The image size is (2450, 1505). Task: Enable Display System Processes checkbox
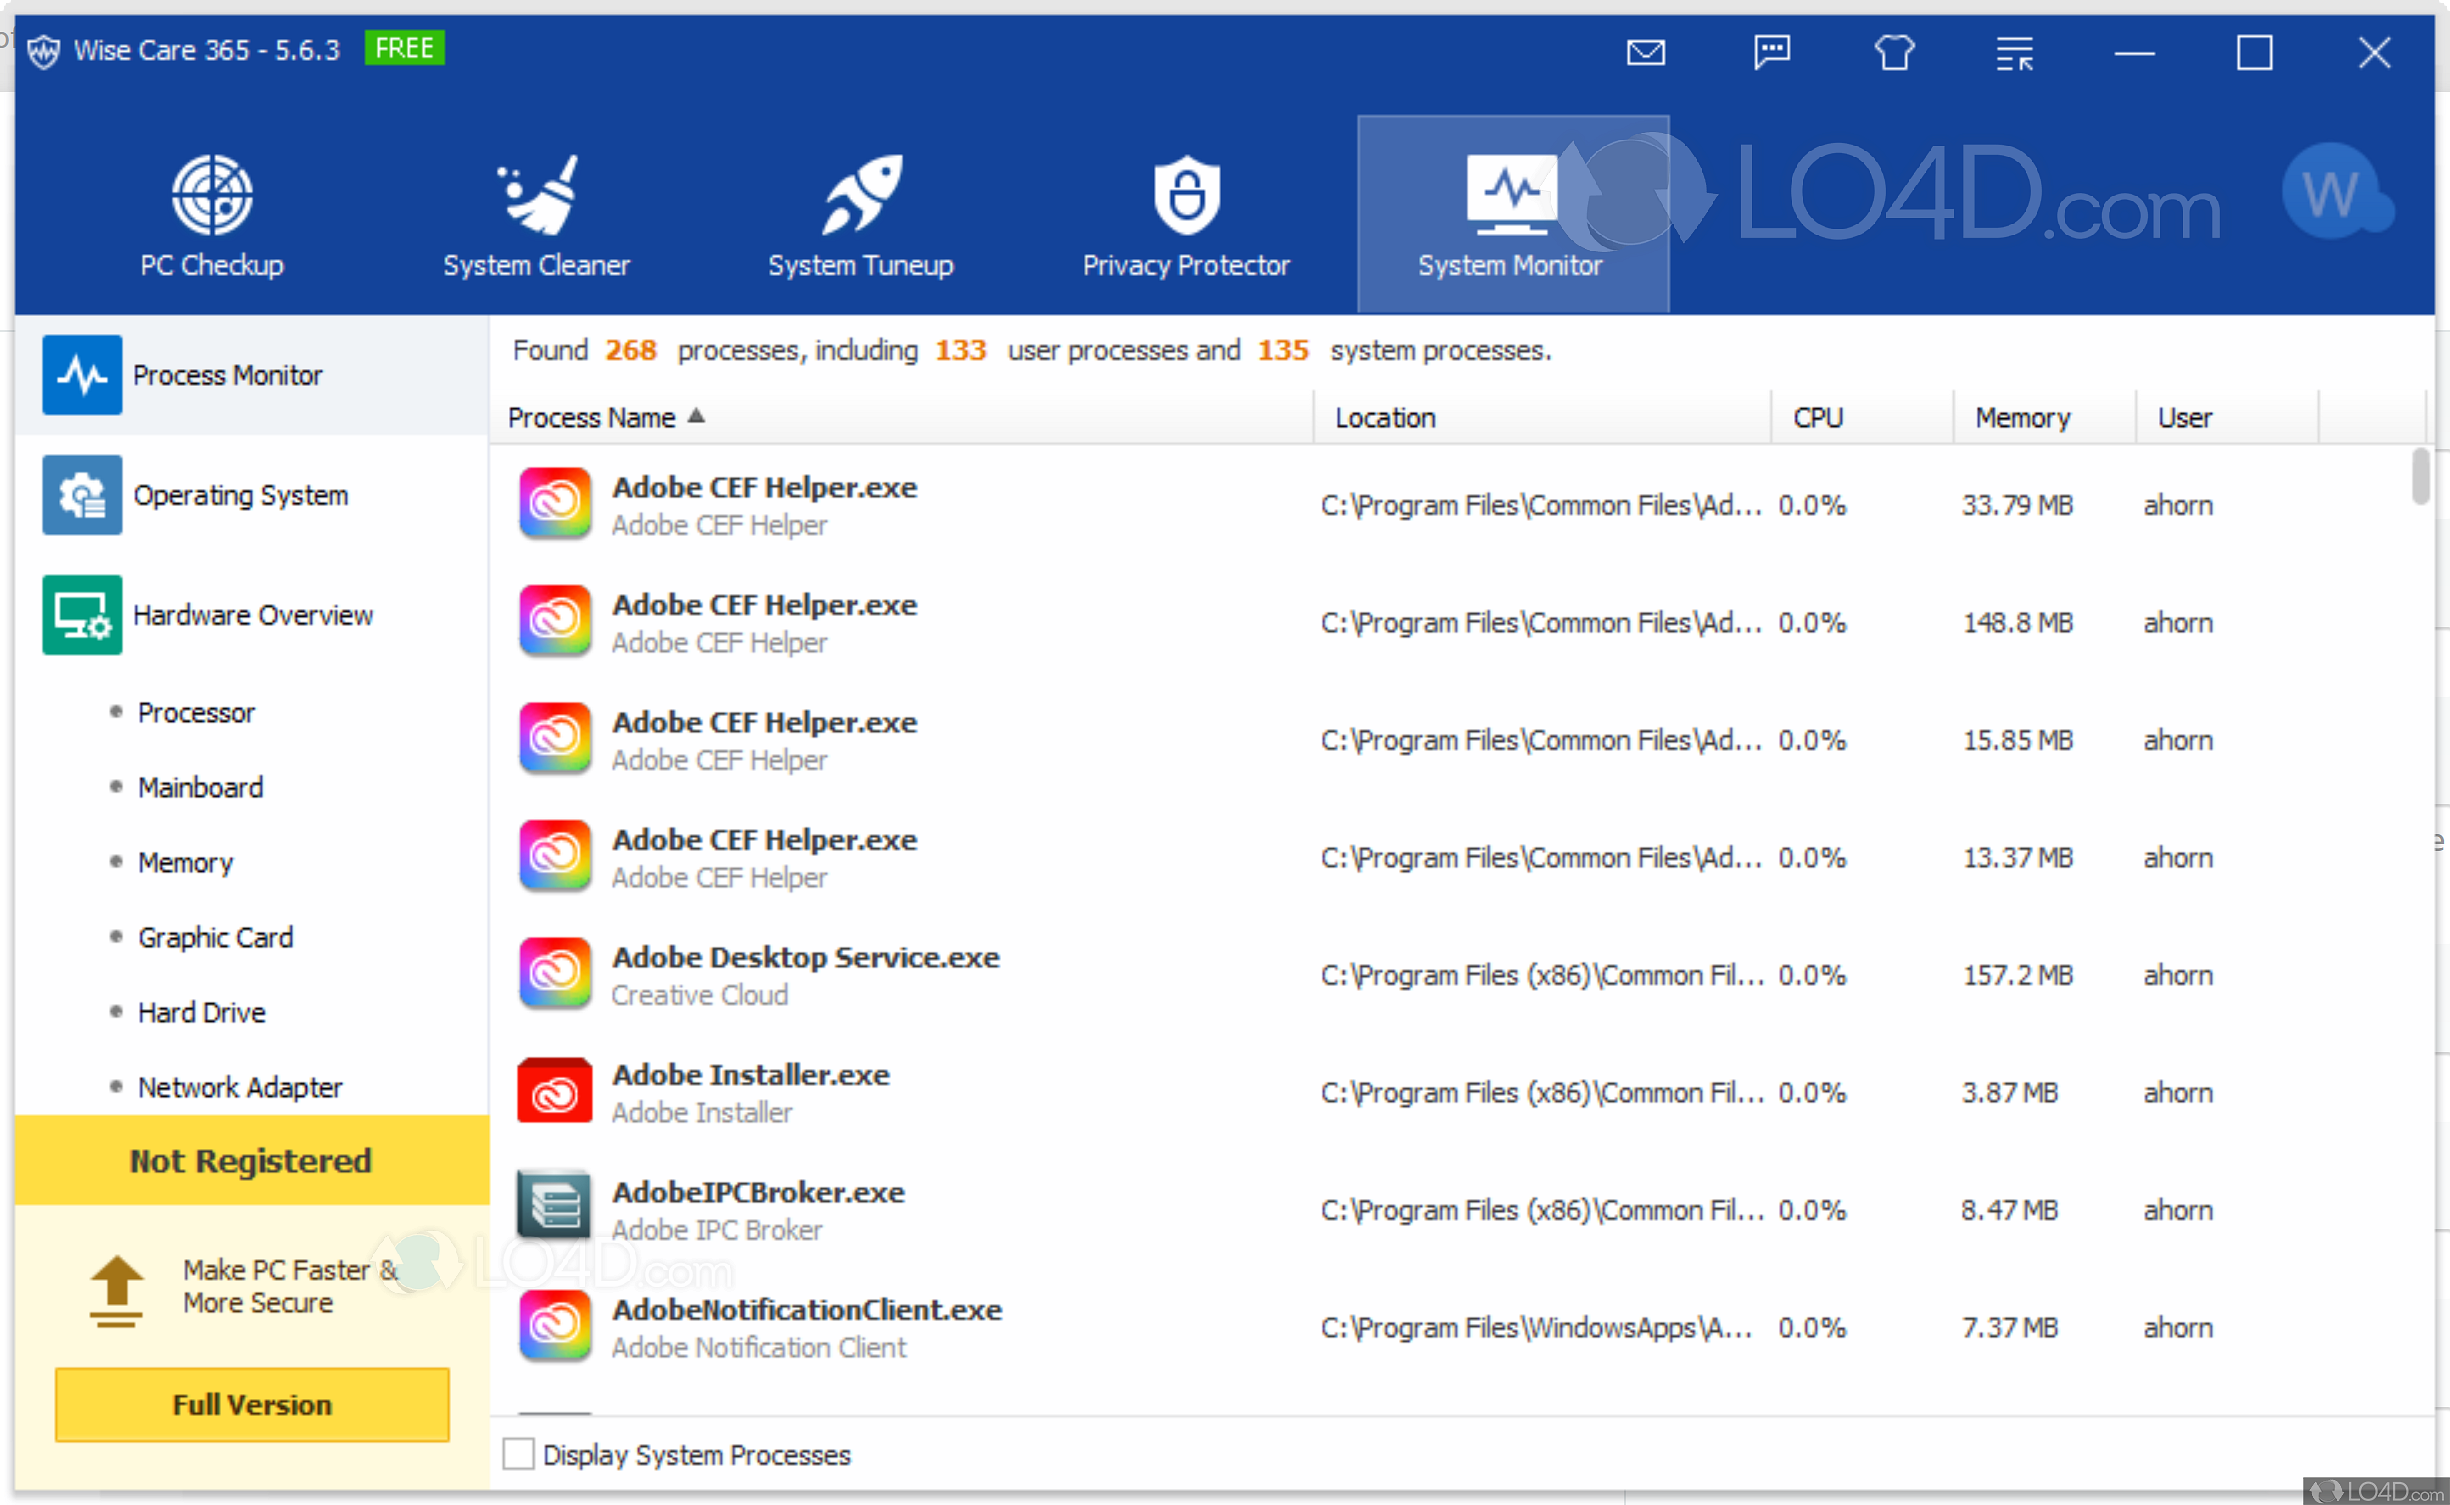pos(518,1453)
